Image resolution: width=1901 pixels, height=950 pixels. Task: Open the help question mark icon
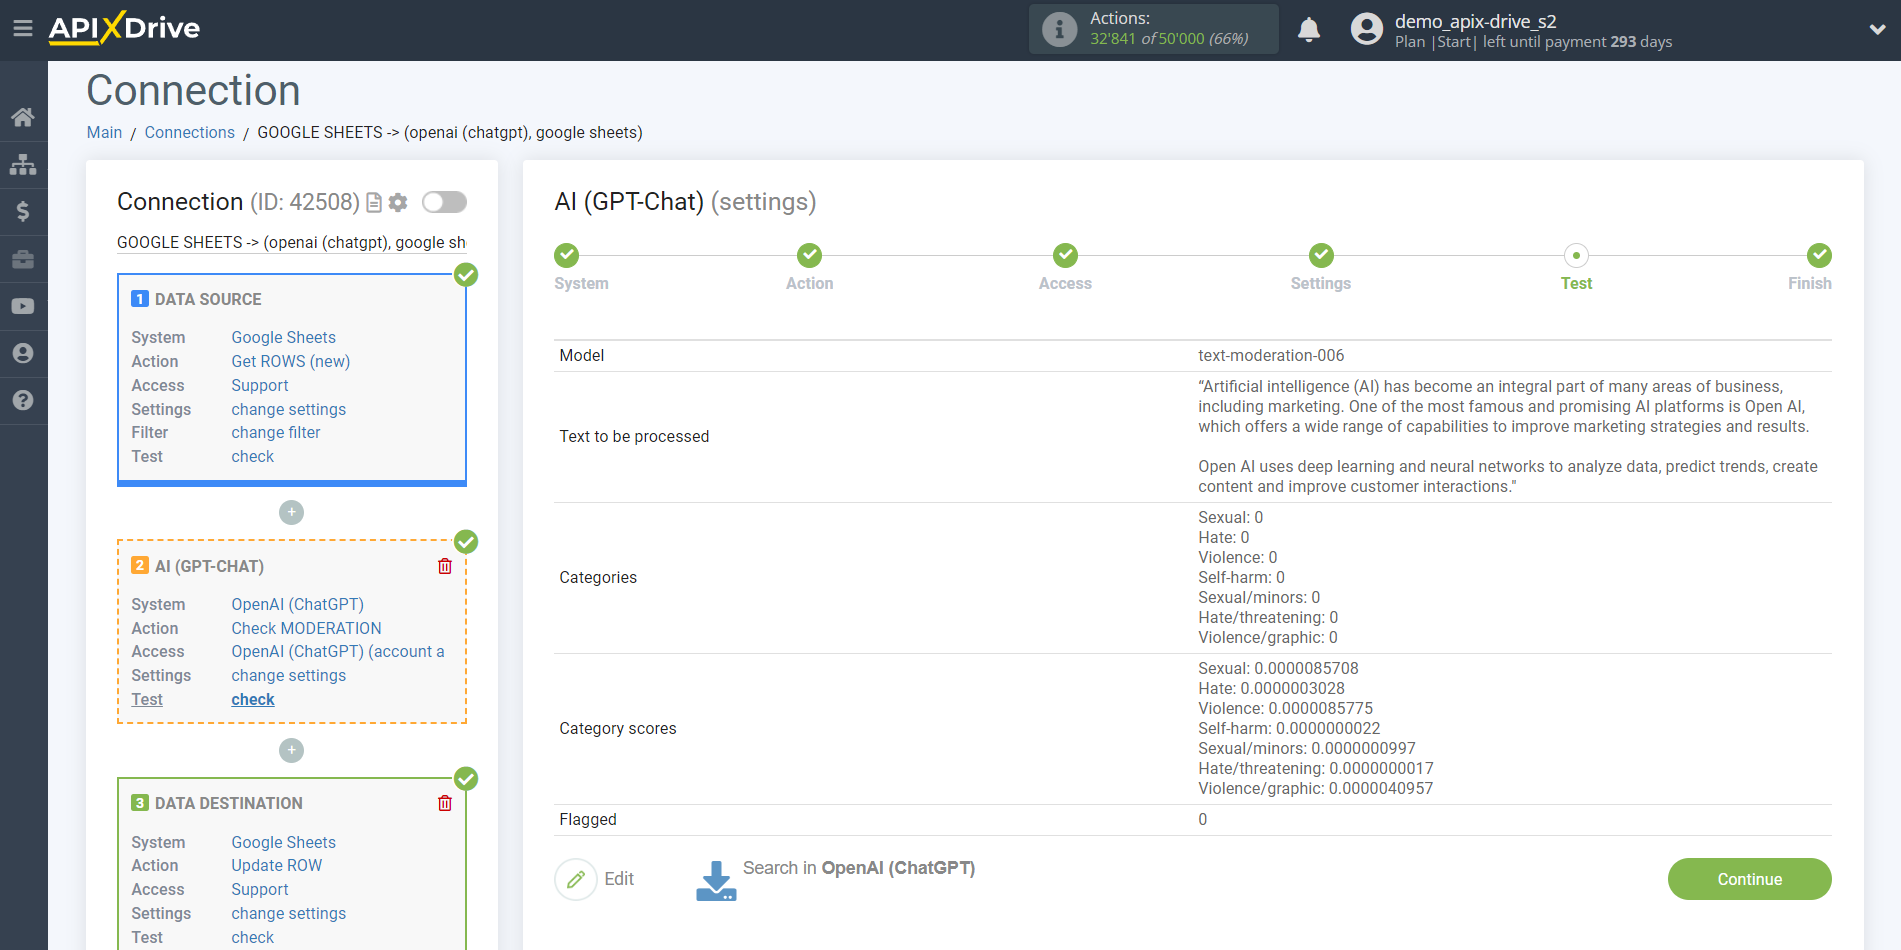(23, 400)
